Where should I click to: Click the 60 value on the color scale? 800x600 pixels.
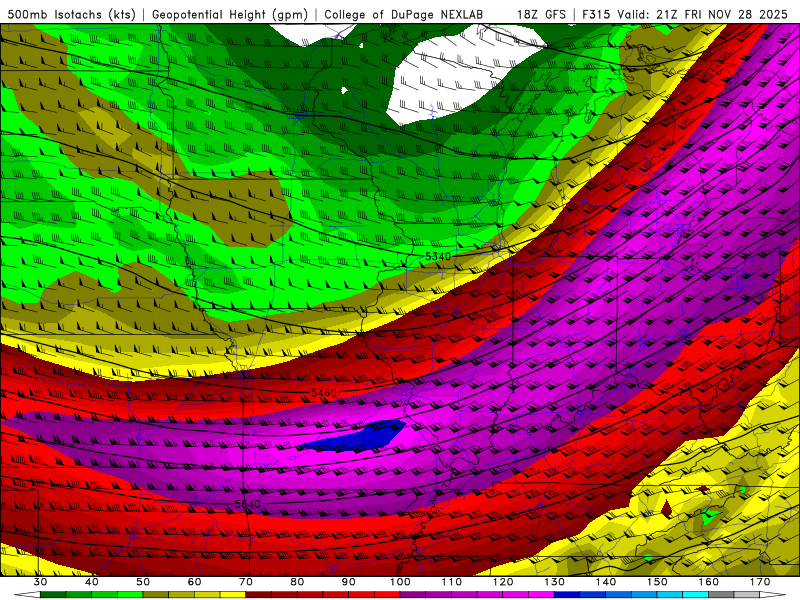point(194,582)
